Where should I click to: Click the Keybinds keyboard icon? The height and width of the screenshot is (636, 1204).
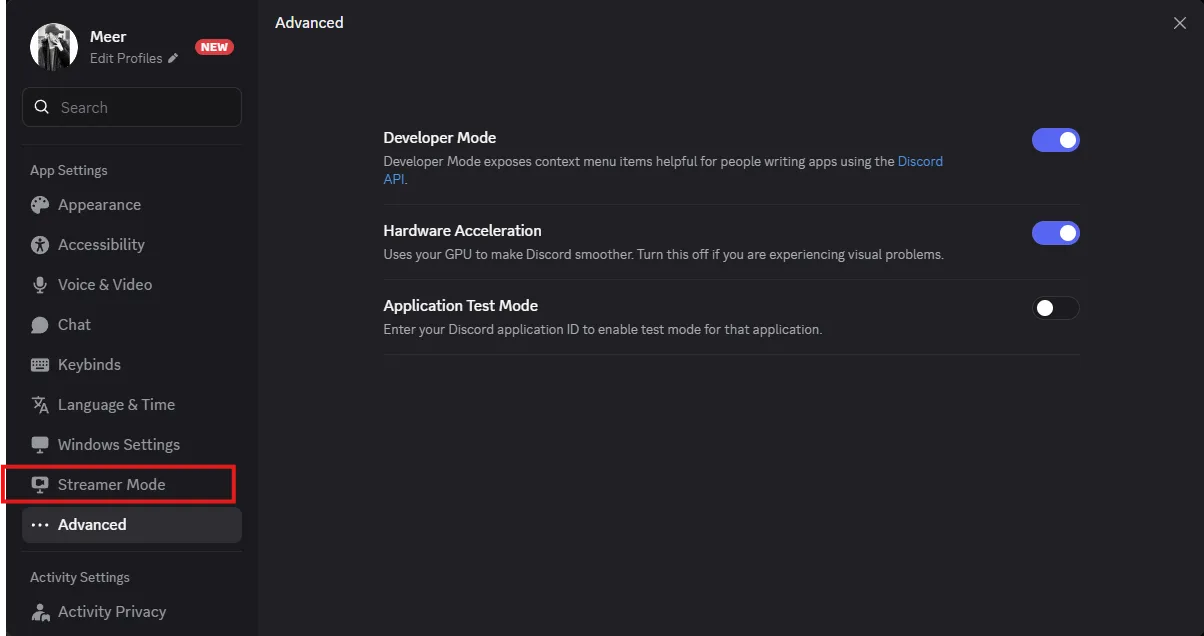(x=40, y=365)
